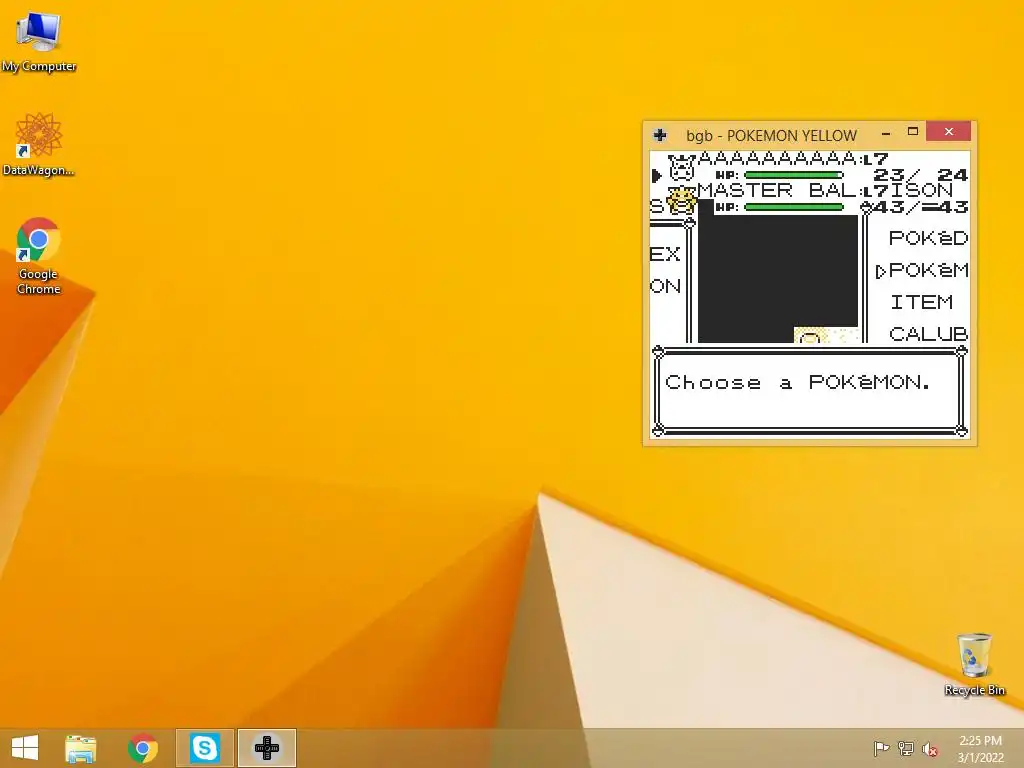Click the first Pokemon's sprite icon
The image size is (1024, 768).
click(x=682, y=167)
